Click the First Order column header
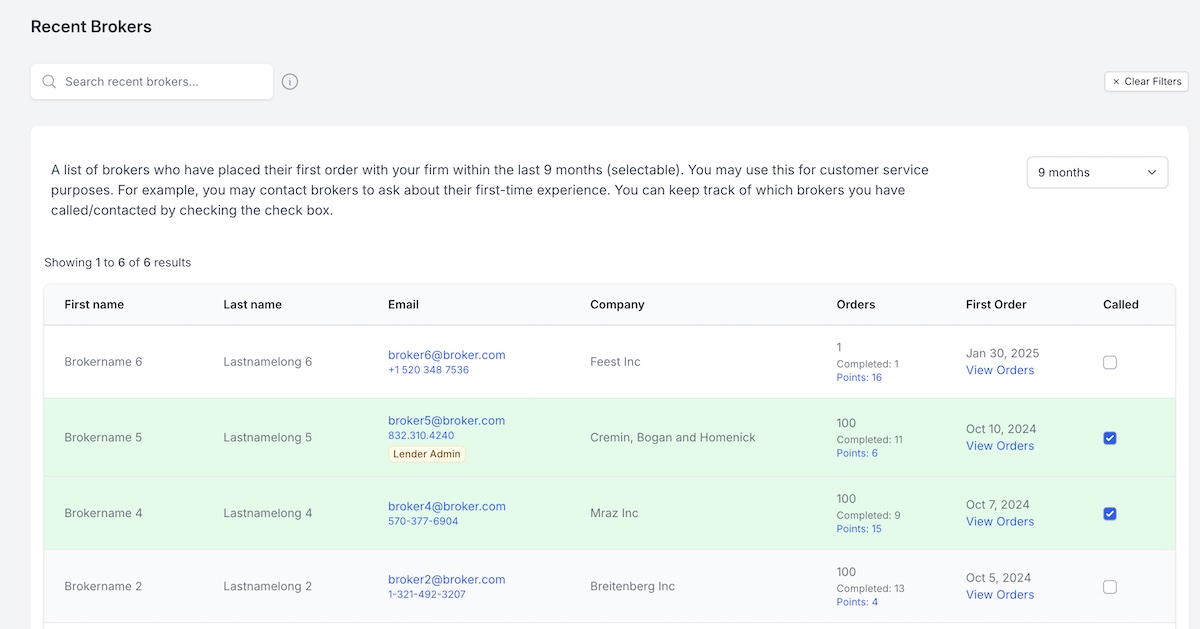1200x629 pixels. tap(996, 304)
